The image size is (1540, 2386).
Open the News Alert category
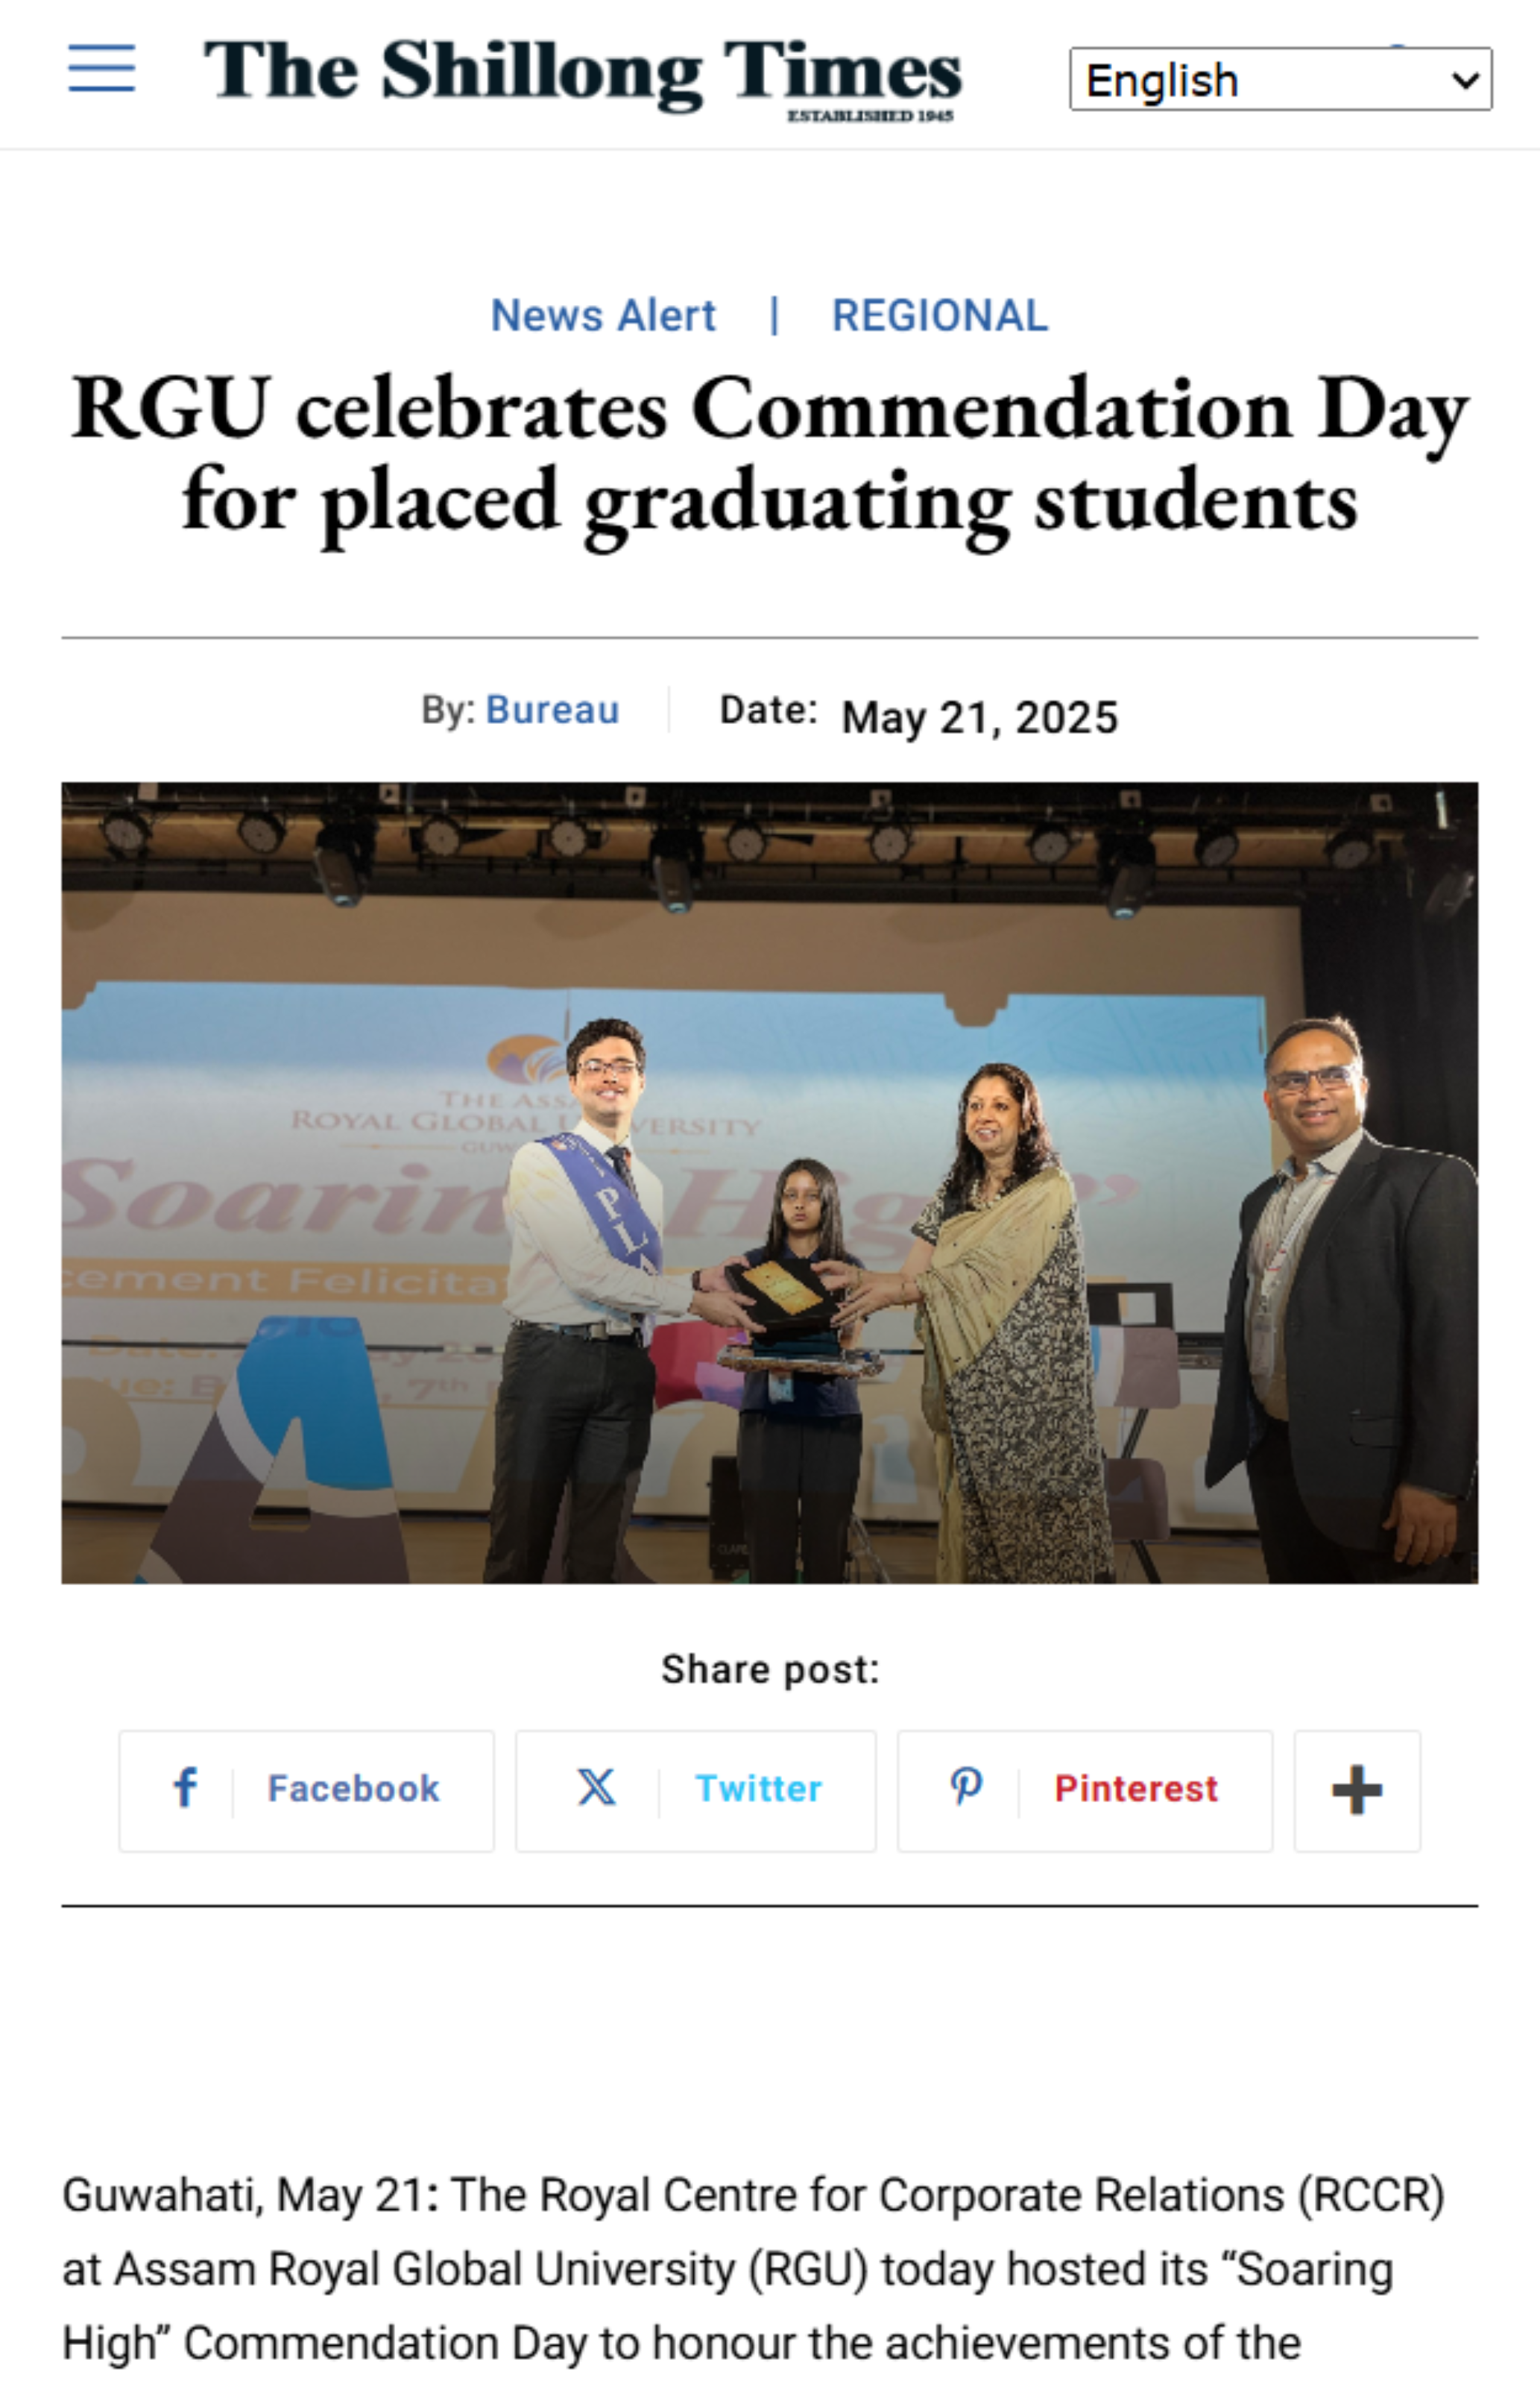click(x=603, y=316)
